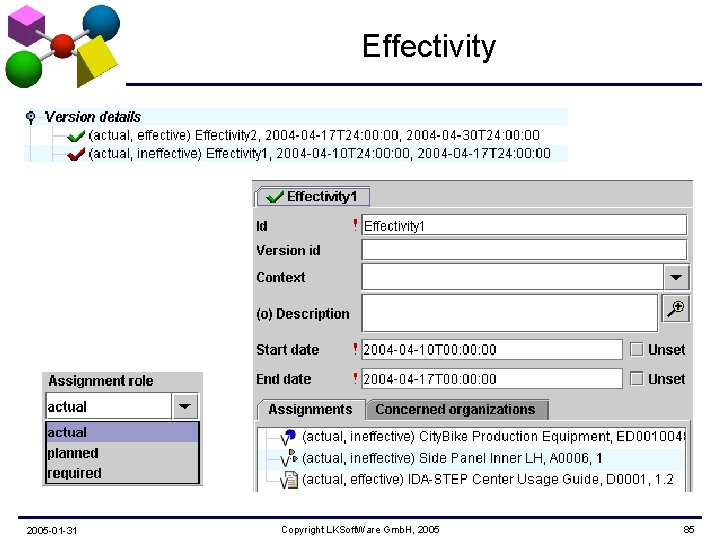Select the IDA-STEP Center Usage Guide assignment

coord(488,480)
